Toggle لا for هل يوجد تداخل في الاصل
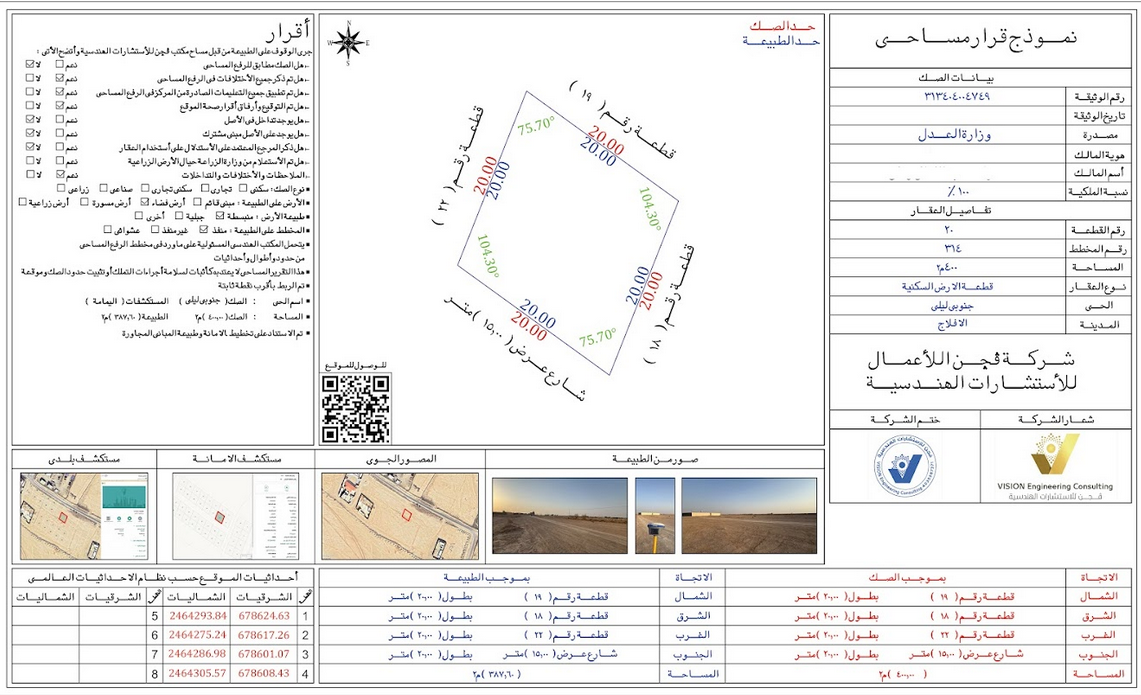Viewport: 1141px width, 695px height. coord(30,119)
